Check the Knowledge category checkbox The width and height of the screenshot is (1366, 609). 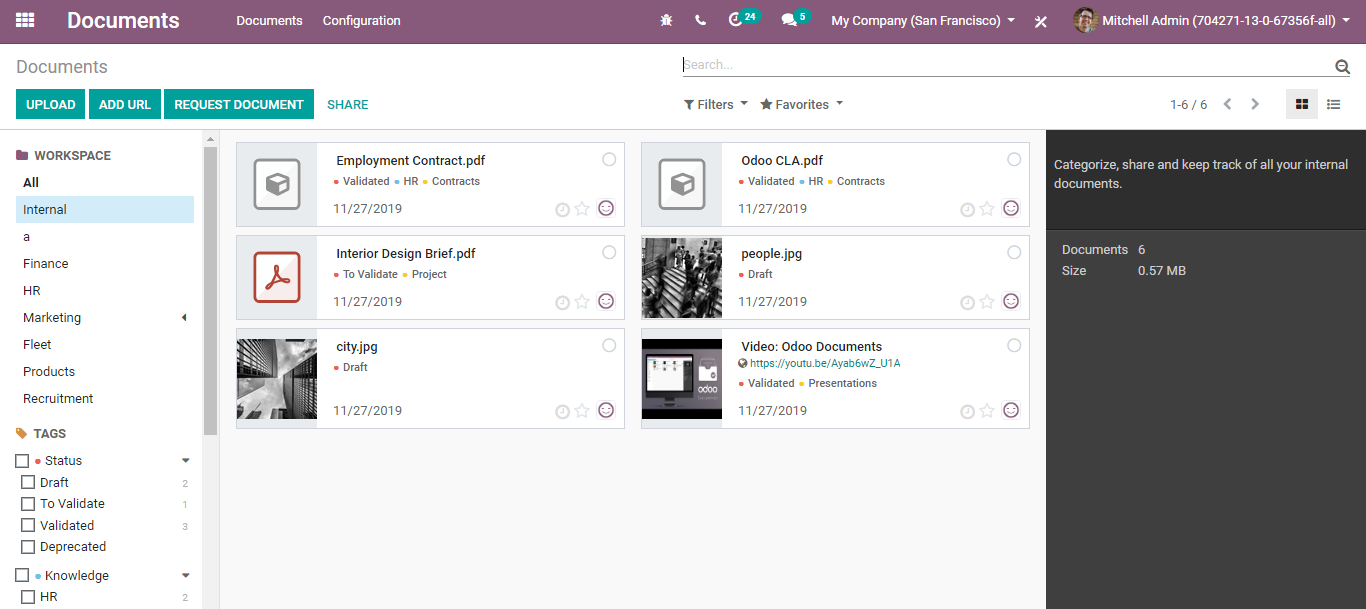point(22,576)
